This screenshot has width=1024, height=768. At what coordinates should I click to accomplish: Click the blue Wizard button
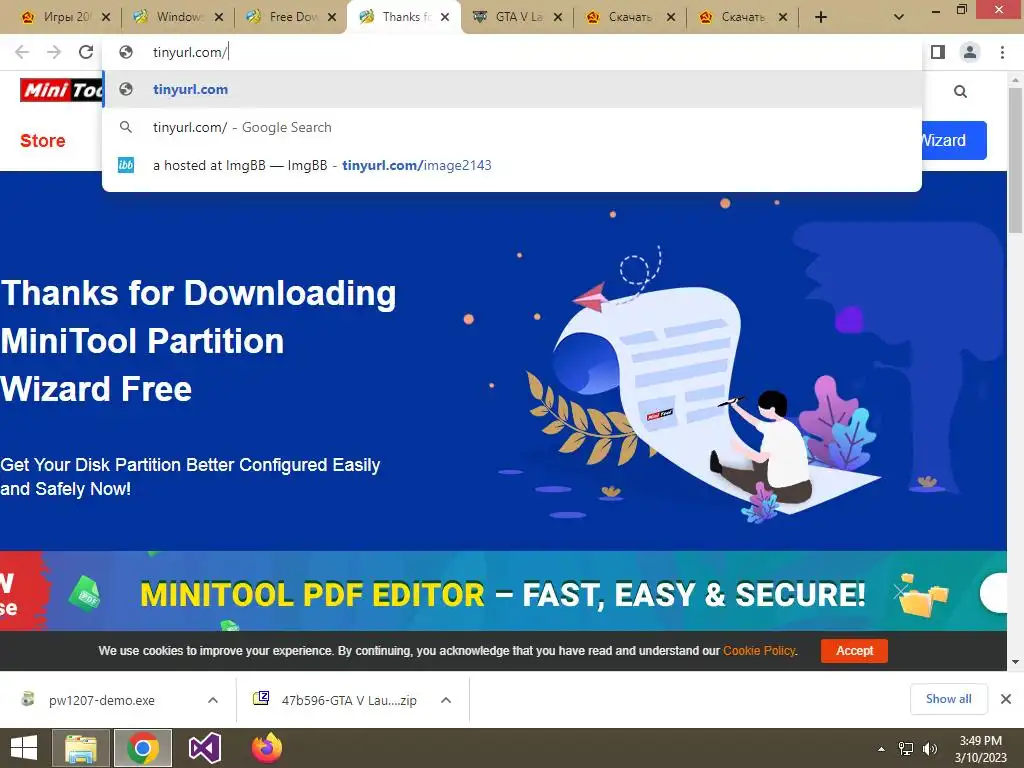click(954, 140)
